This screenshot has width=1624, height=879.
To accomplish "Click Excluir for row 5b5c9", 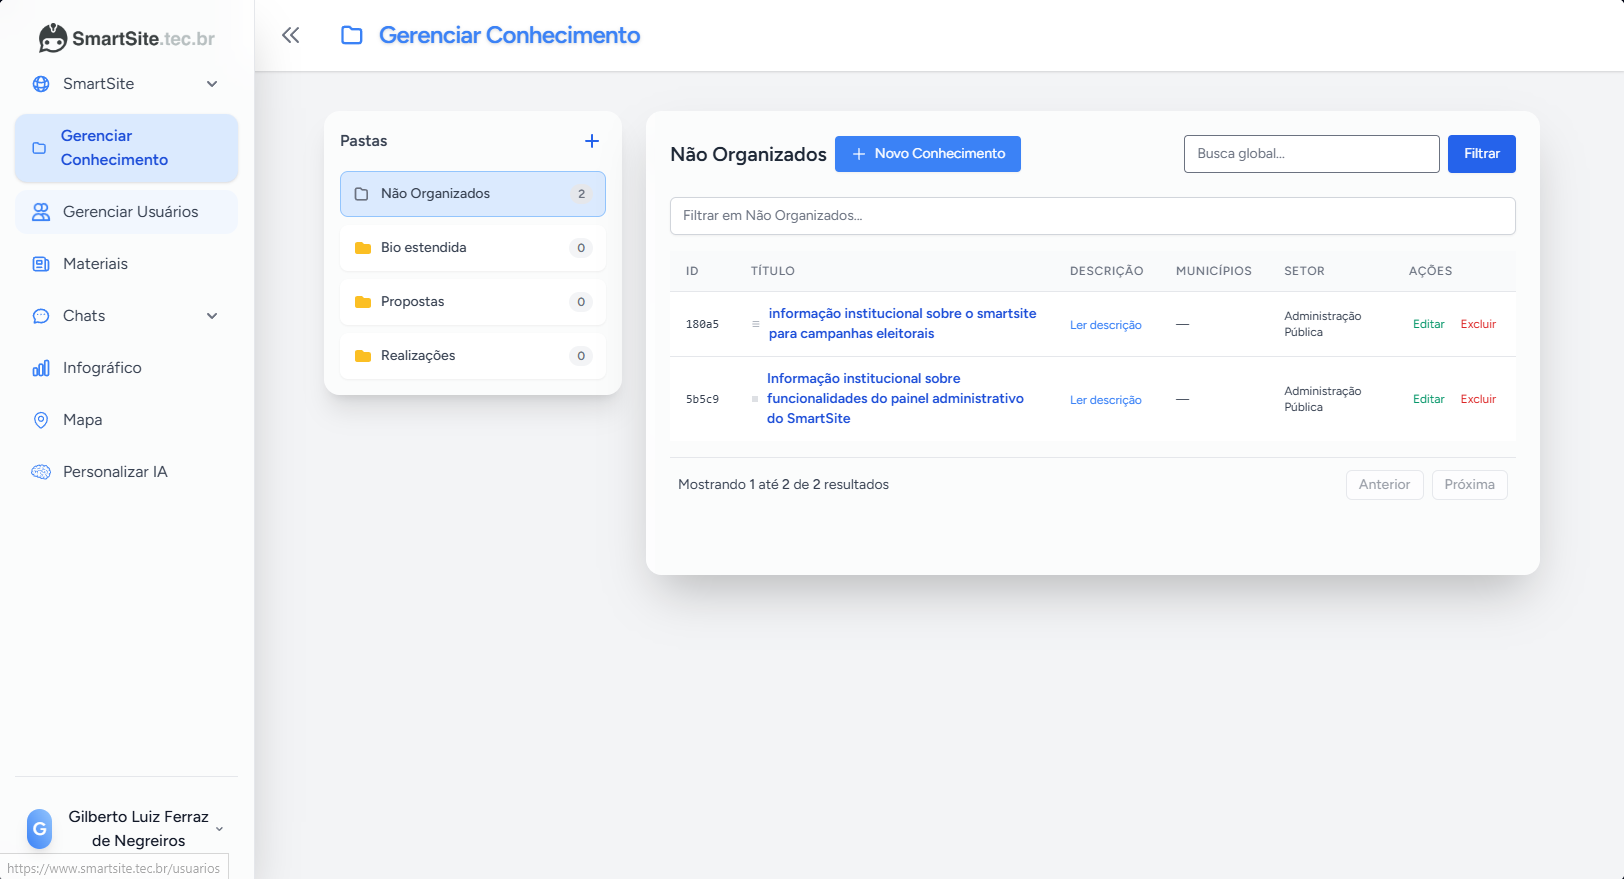I will [1478, 399].
